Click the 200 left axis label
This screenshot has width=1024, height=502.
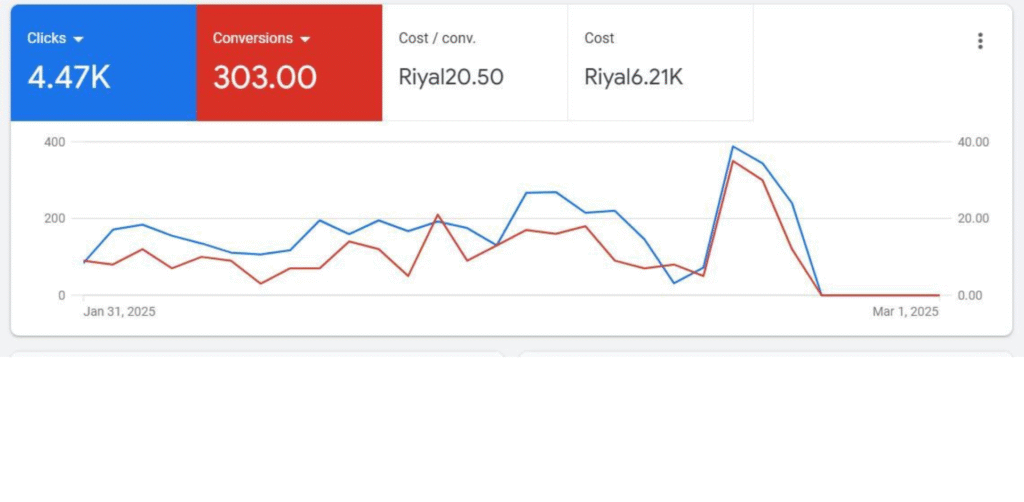55,218
